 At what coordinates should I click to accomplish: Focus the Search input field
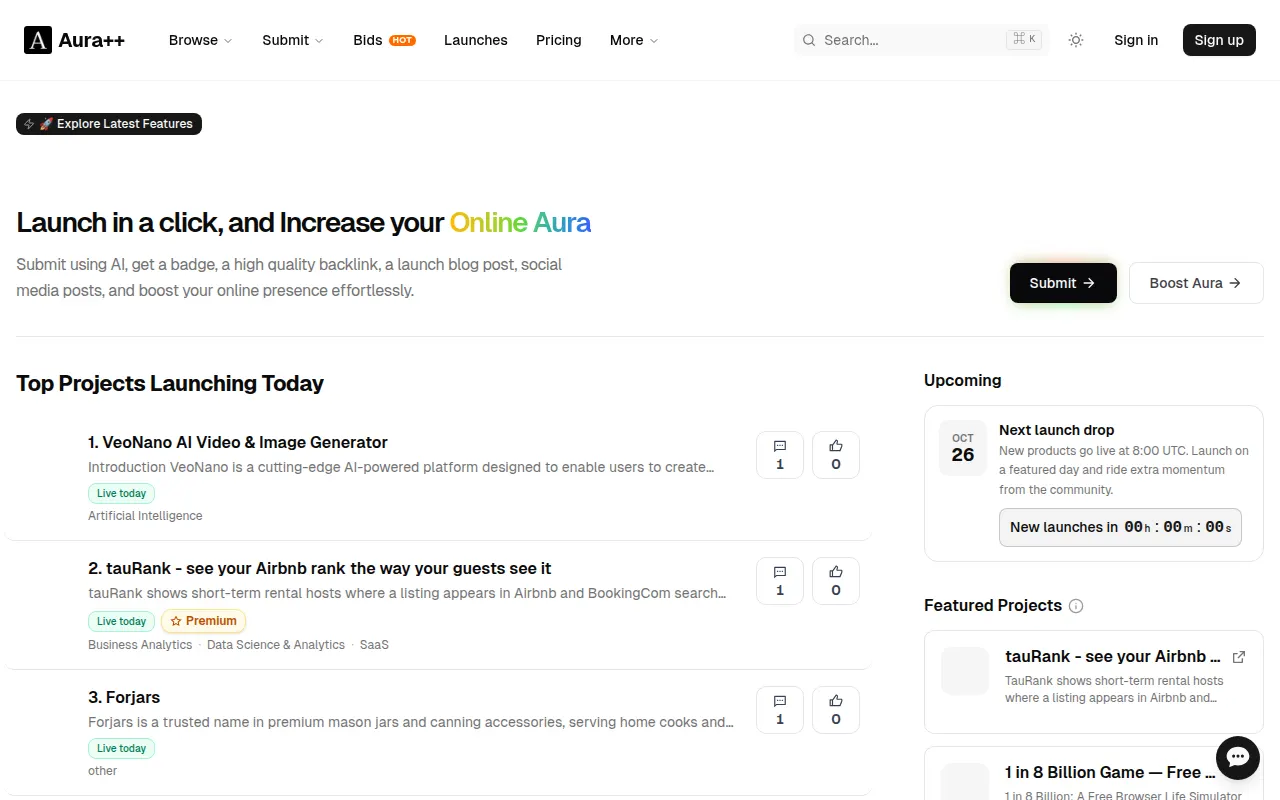click(x=920, y=40)
